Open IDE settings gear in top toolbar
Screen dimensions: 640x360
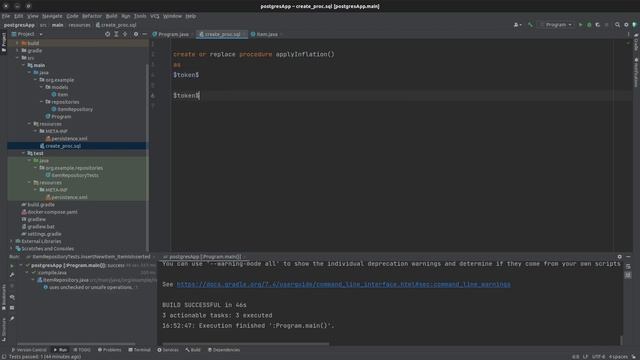626,25
